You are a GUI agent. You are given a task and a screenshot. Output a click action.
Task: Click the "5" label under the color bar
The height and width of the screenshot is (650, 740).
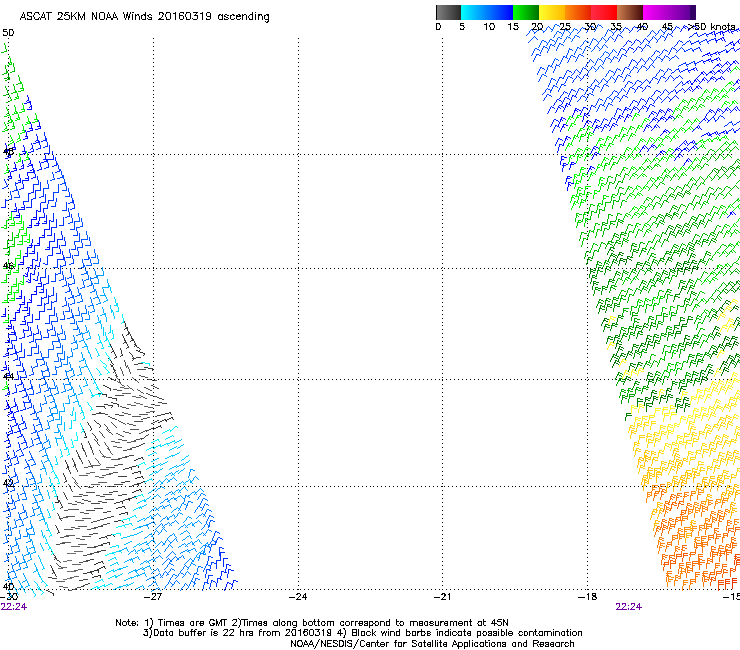462,27
